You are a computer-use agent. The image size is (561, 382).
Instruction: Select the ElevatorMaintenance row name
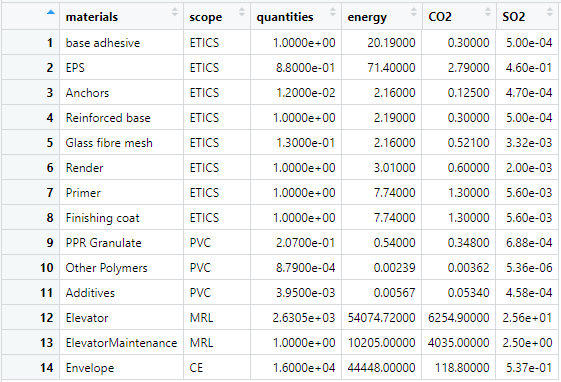click(121, 343)
